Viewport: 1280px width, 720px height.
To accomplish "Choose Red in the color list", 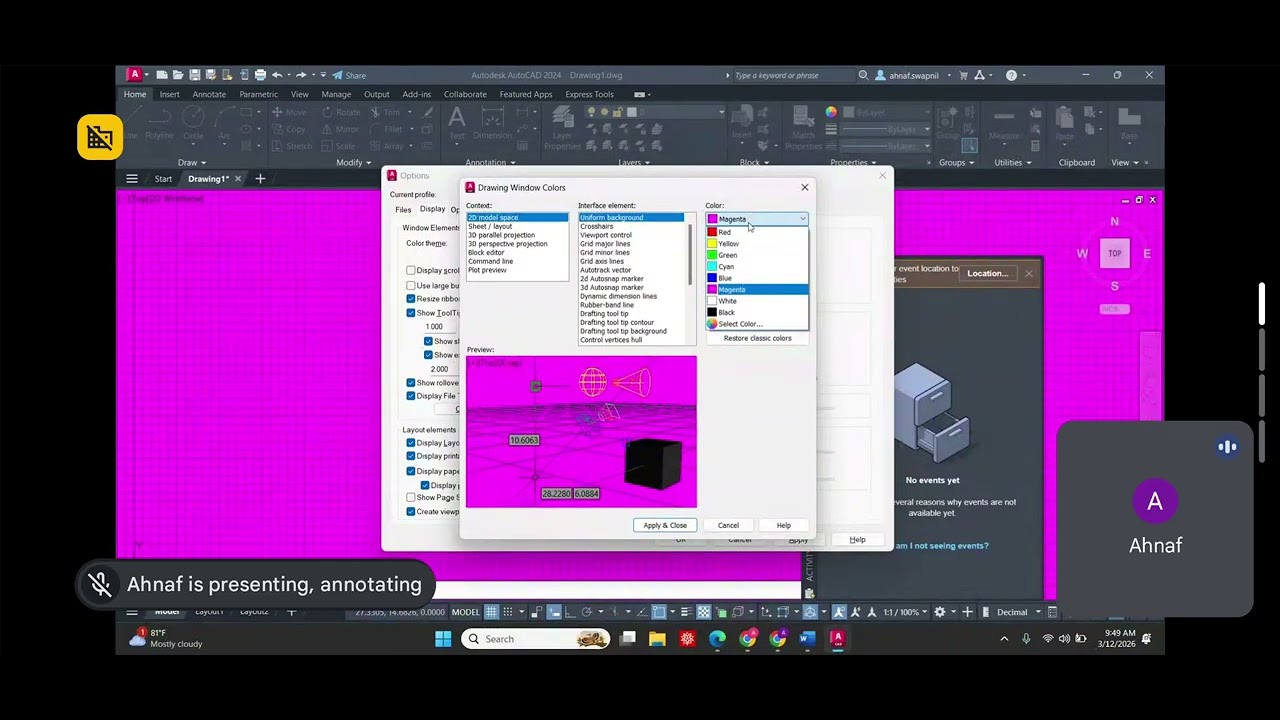I will click(757, 232).
